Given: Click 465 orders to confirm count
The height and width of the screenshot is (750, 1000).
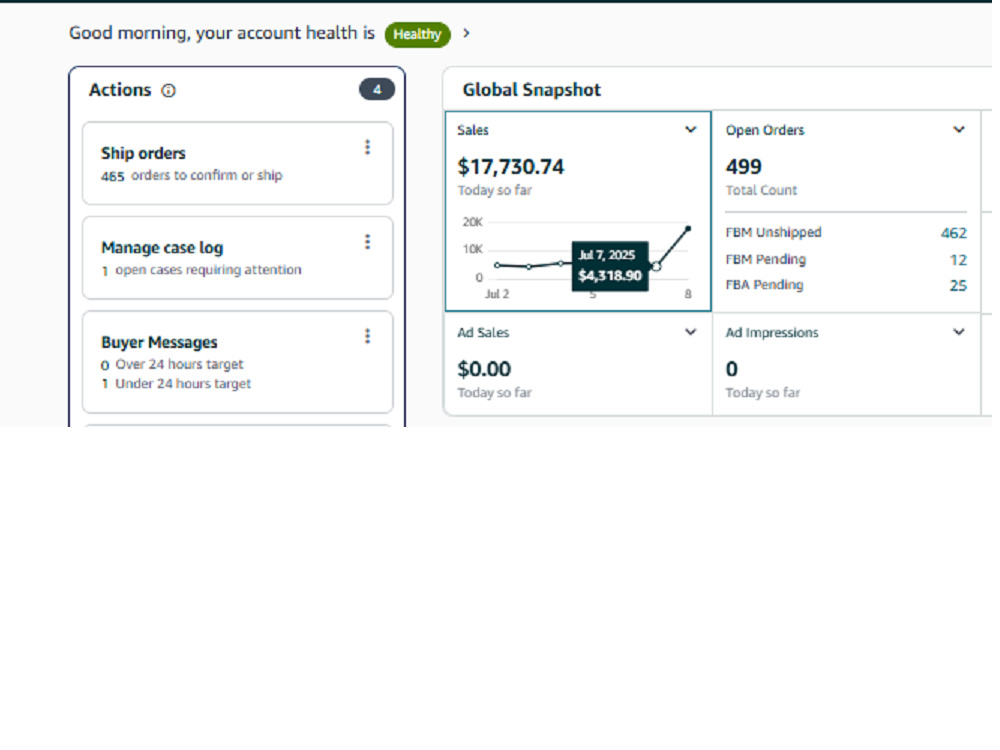Looking at the screenshot, I should click(x=112, y=176).
